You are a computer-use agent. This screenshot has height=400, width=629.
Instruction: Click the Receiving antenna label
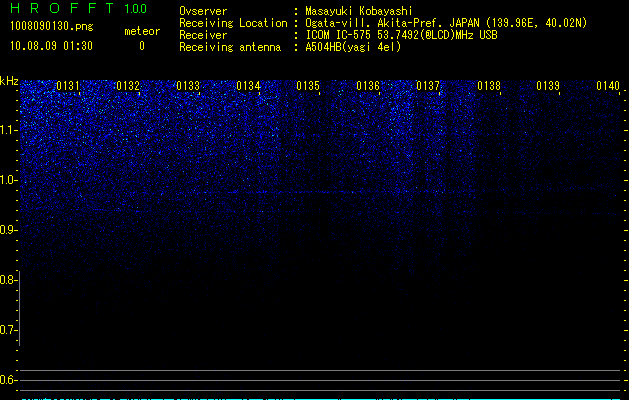(x=230, y=47)
